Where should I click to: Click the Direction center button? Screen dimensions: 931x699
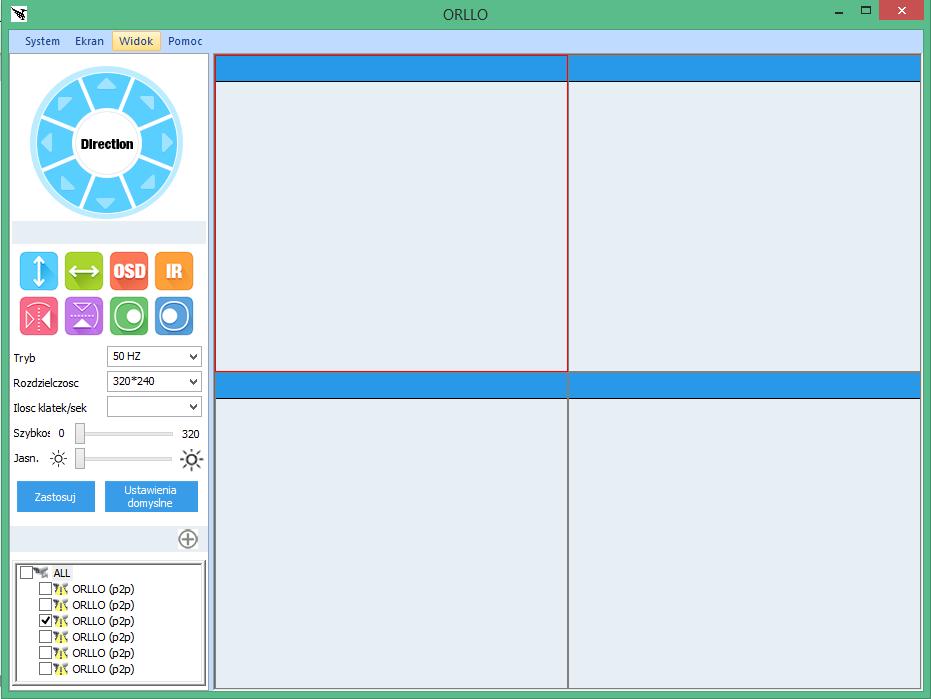point(107,144)
